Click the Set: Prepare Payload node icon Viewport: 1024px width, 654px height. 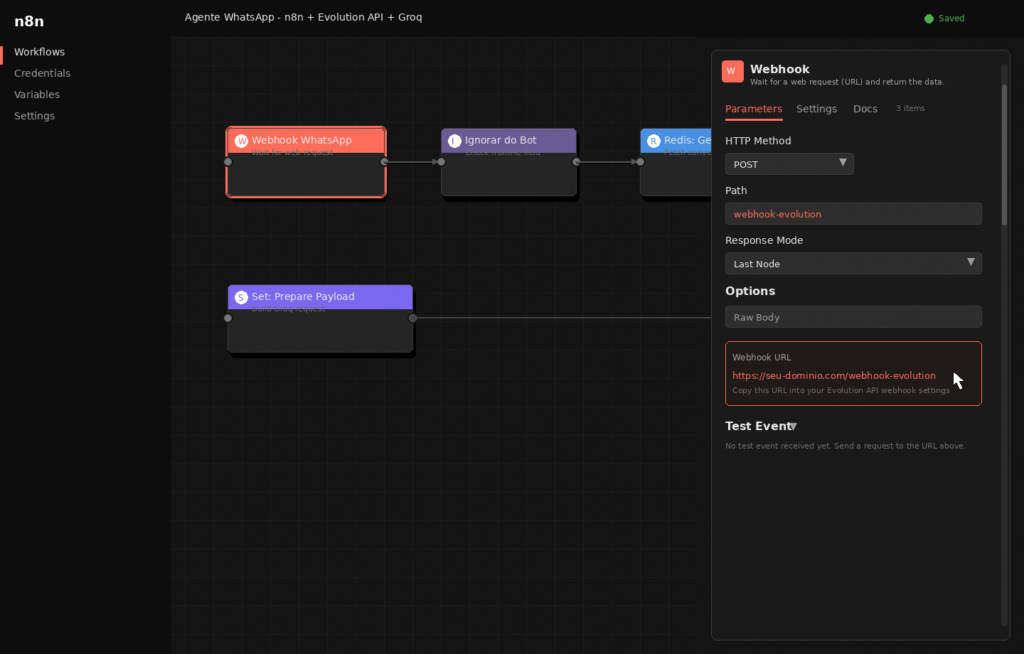(241, 297)
